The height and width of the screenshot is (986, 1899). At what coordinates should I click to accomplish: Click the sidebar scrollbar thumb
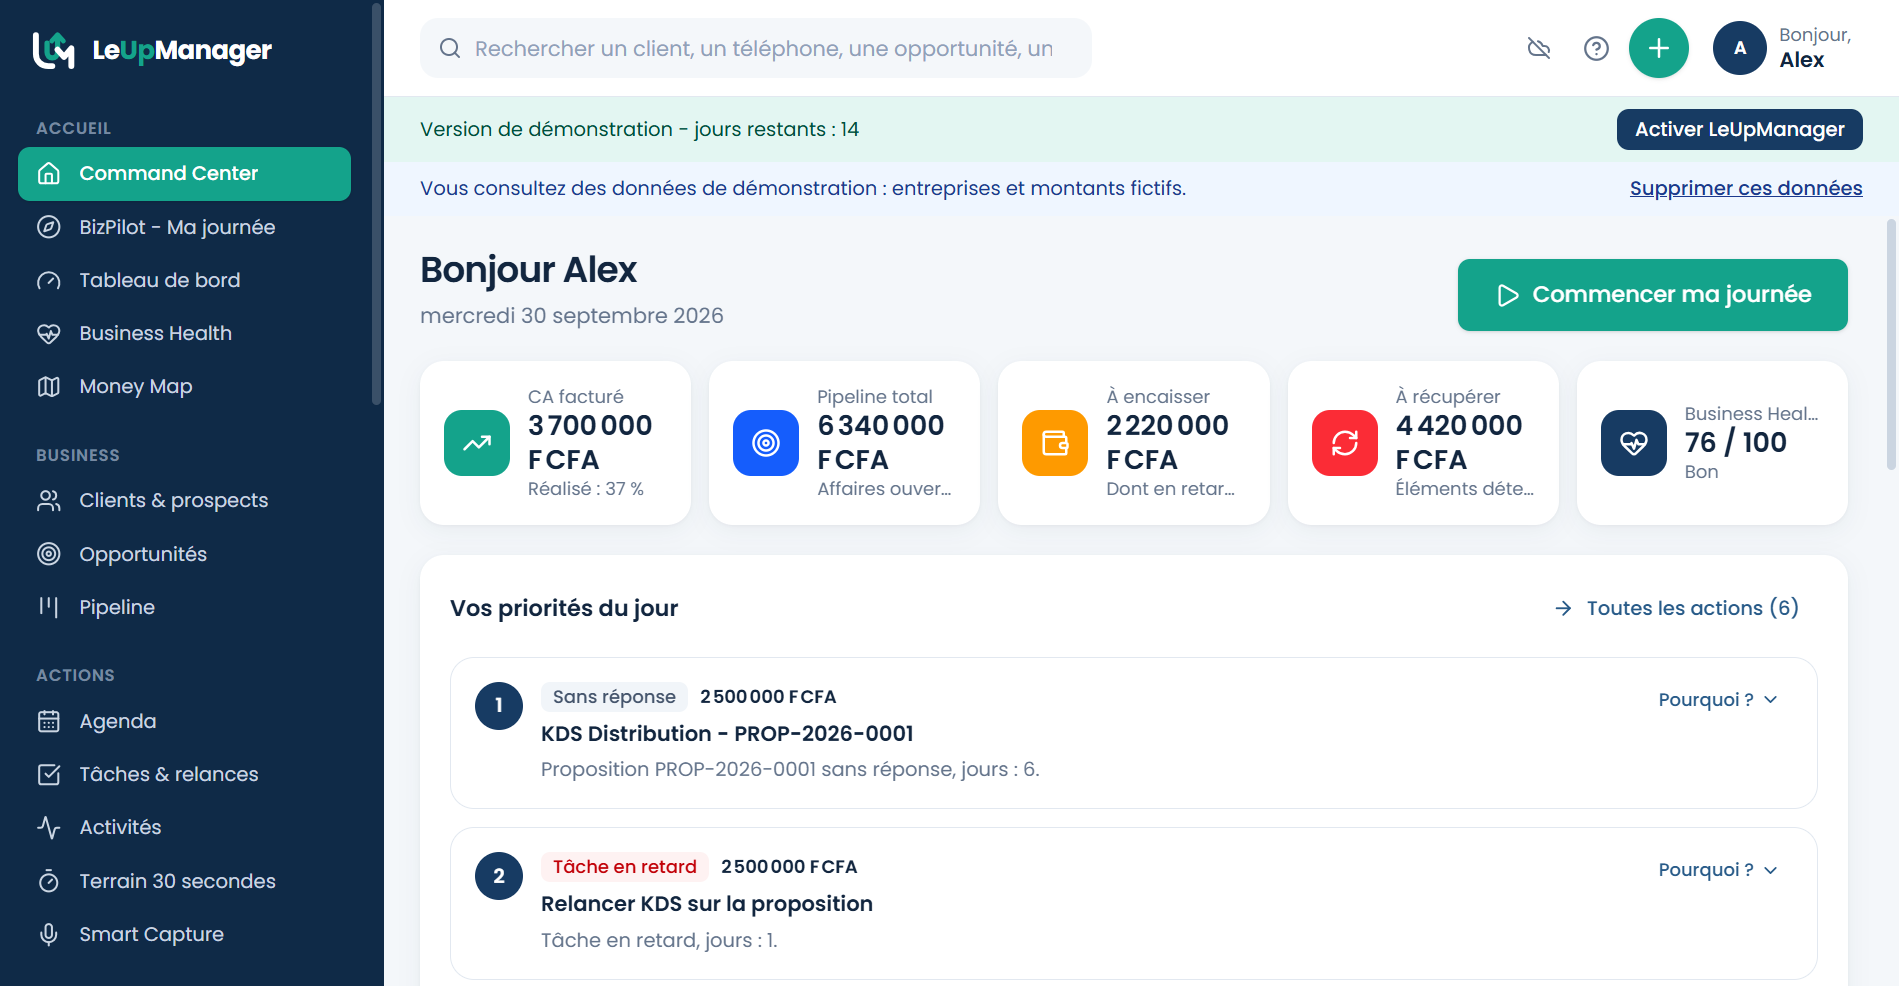coord(376,203)
